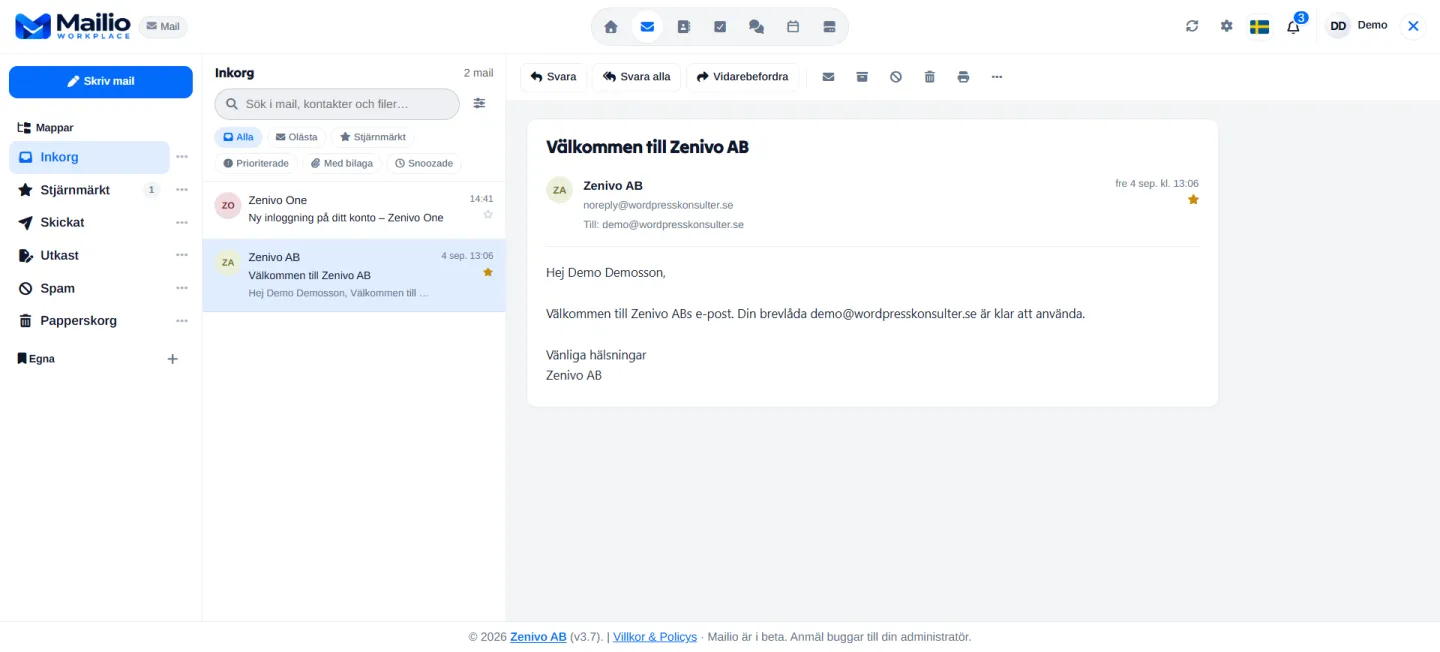Open the Chat bubbles module icon
Viewport: 1440px width, 652px height.
(x=756, y=27)
